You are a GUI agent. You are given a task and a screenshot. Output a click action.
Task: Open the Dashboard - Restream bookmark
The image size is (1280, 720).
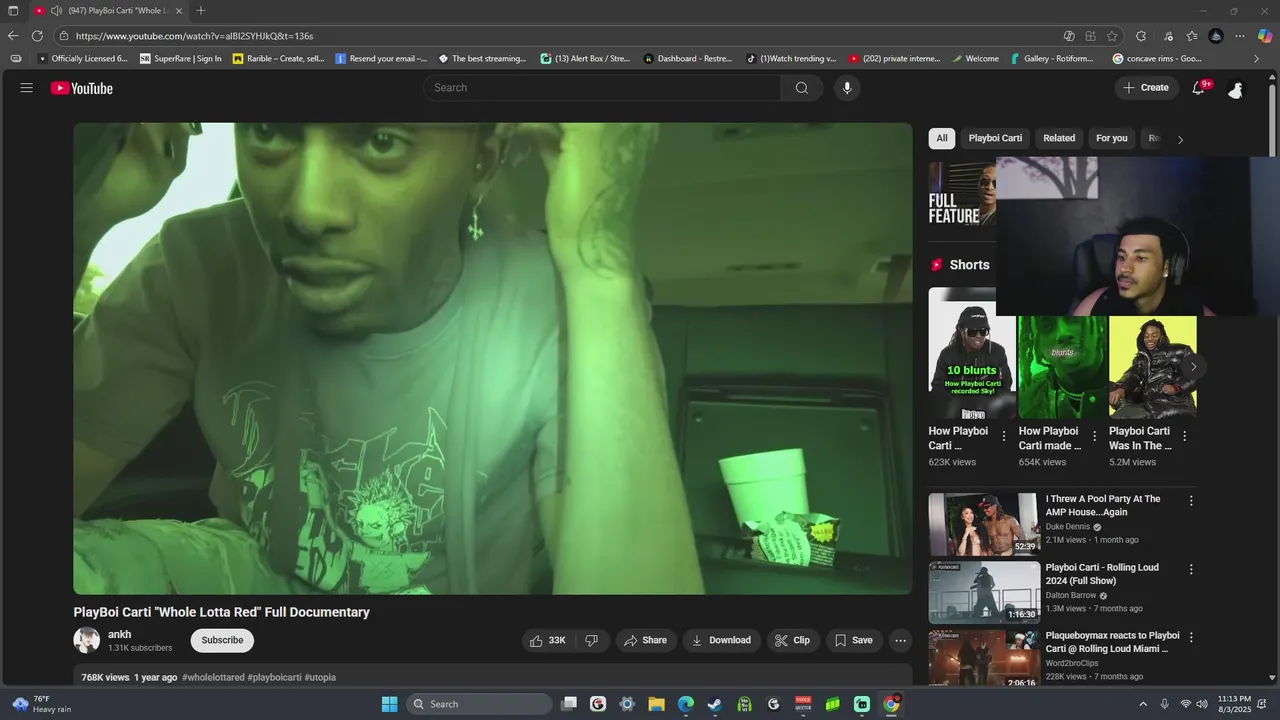pos(688,58)
